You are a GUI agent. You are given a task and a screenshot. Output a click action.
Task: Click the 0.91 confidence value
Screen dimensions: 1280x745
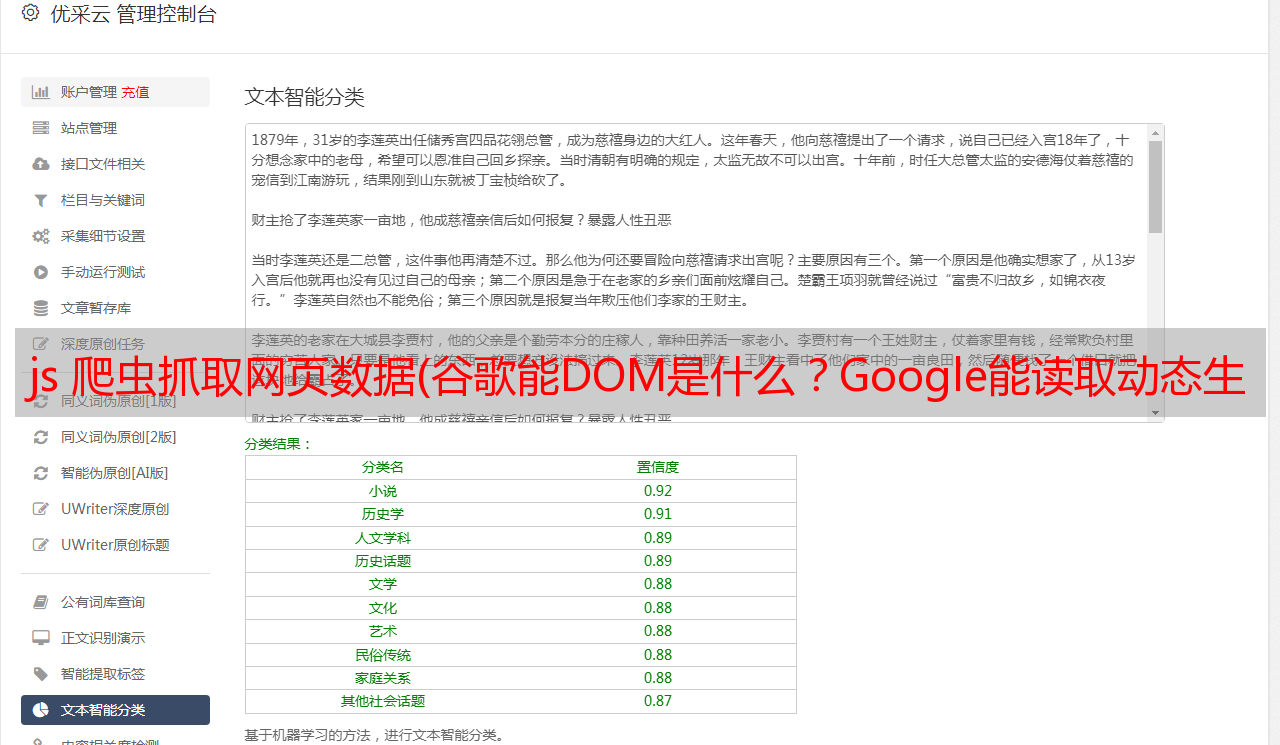pyautogui.click(x=658, y=514)
